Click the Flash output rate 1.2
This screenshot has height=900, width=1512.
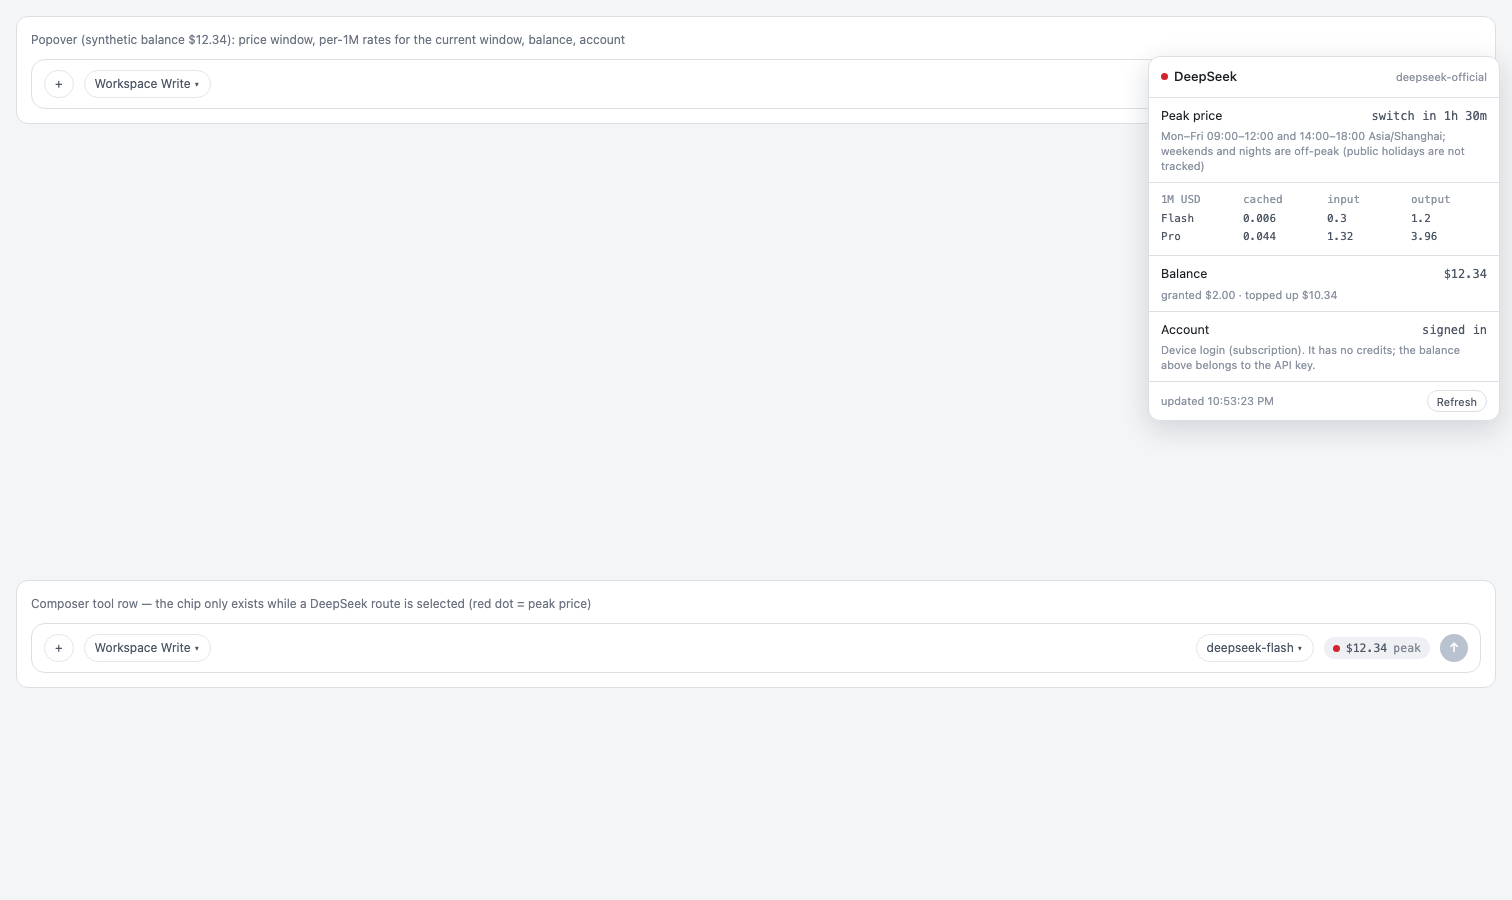pyautogui.click(x=1421, y=218)
